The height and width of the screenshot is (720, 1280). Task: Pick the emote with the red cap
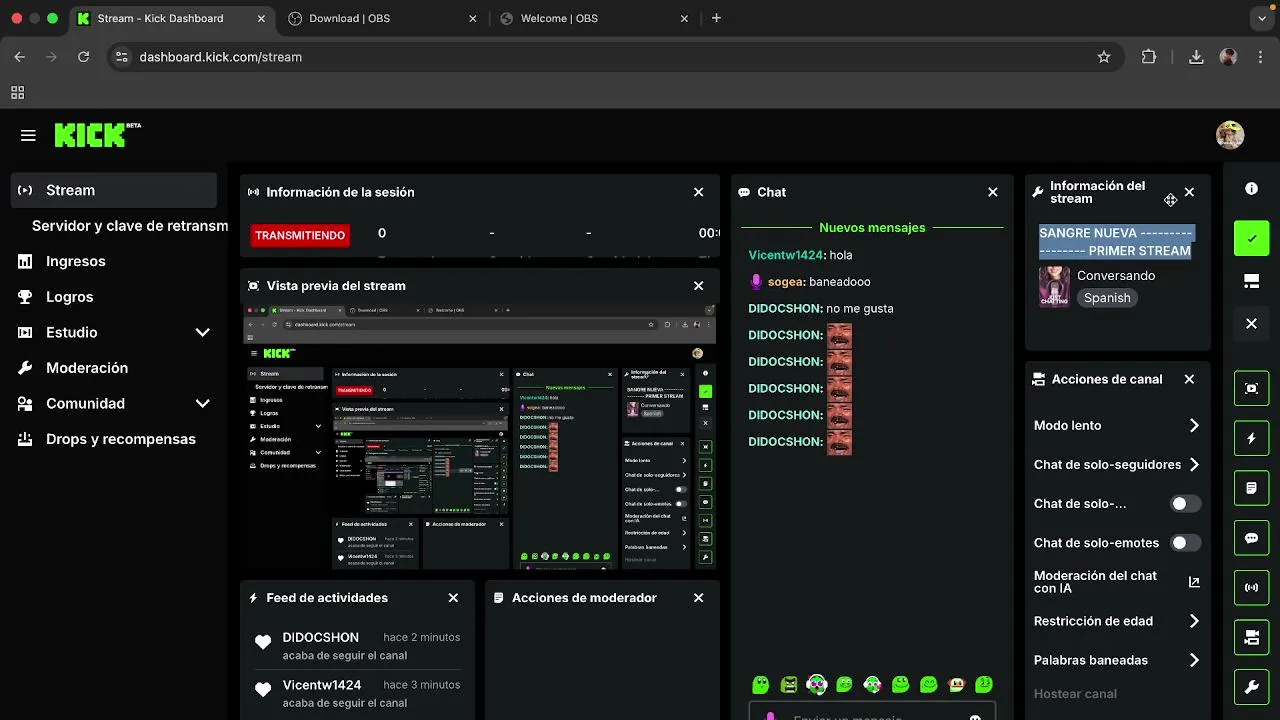[x=956, y=684]
